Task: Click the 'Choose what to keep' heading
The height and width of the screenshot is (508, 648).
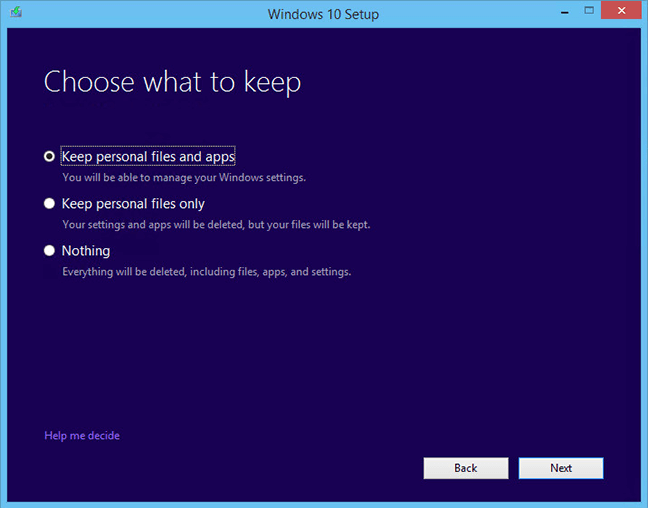Action: point(172,82)
